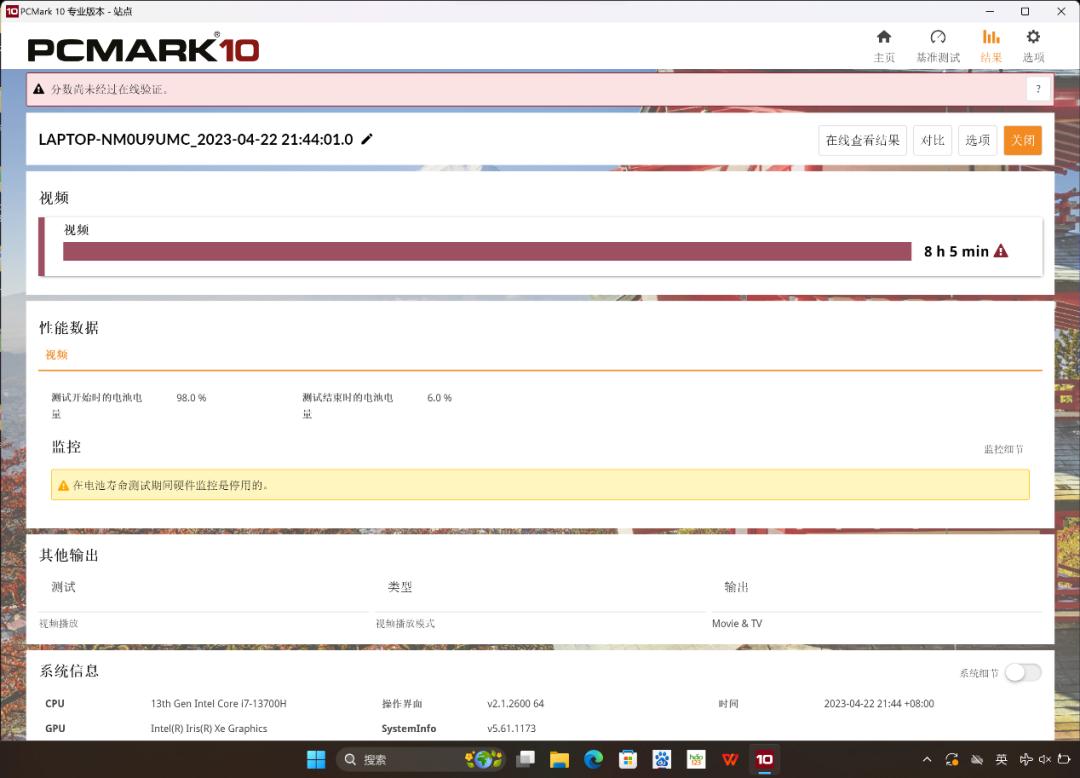Open the results tab with bar chart icon

tap(990, 45)
